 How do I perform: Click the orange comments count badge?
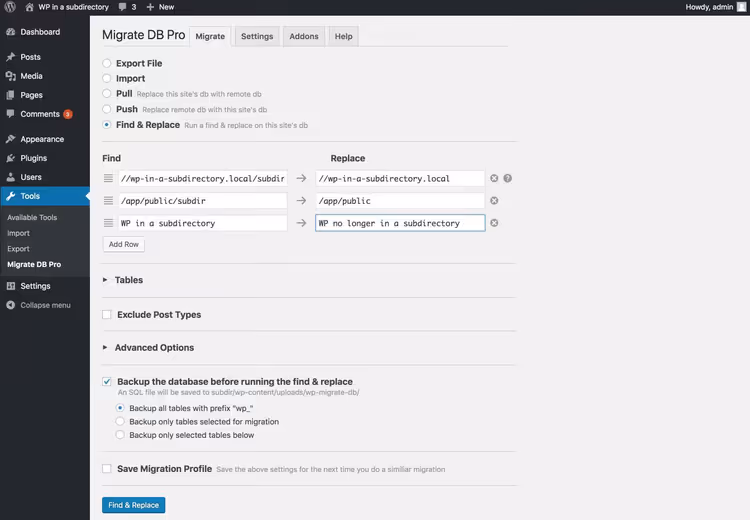click(68, 114)
